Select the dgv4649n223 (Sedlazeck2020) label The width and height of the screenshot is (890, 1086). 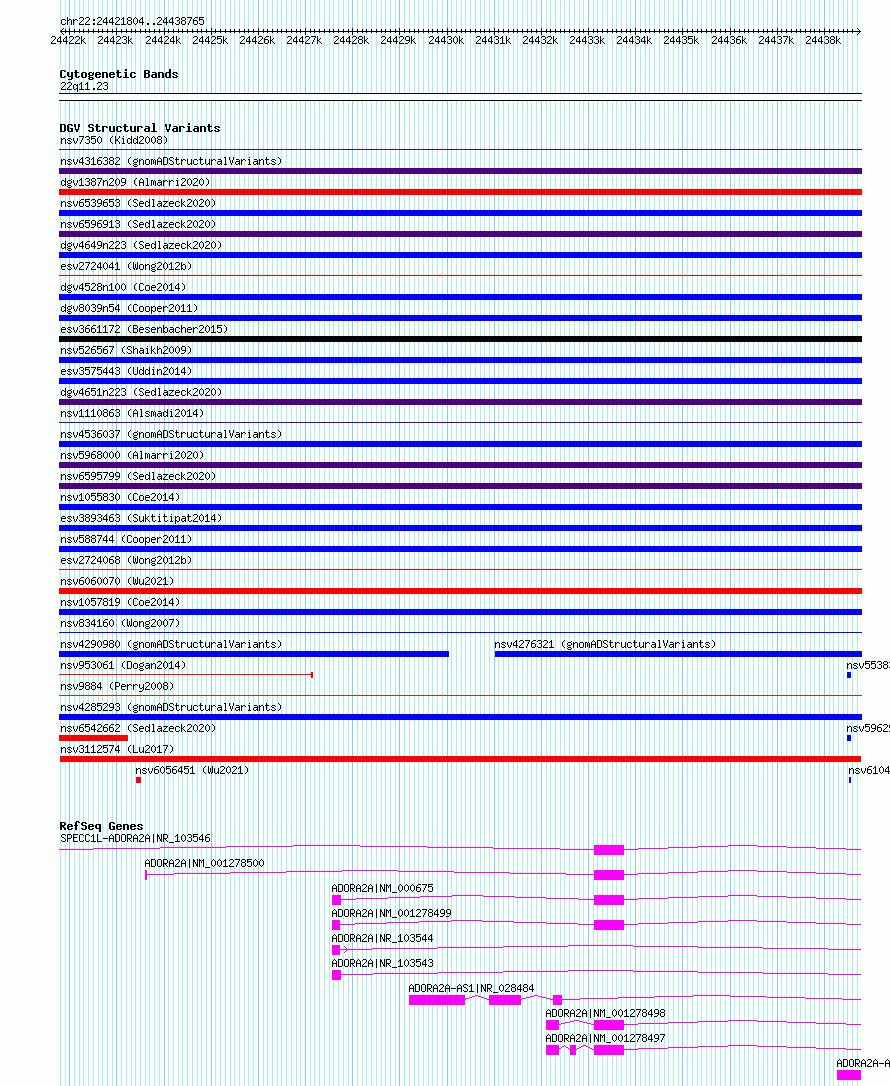[x=141, y=245]
